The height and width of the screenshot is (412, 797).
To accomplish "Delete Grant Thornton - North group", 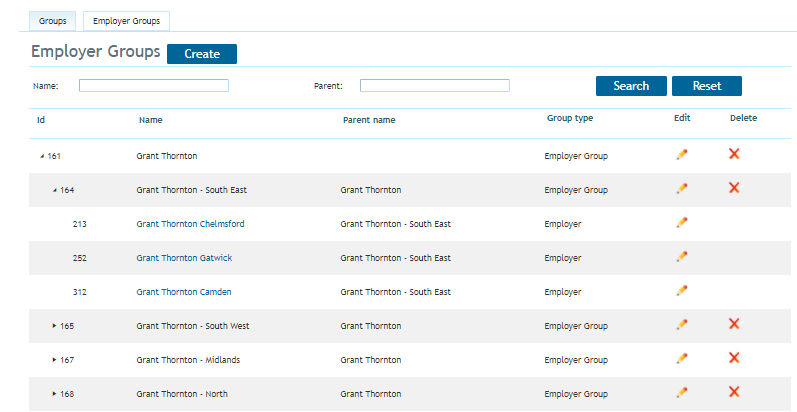I will click(734, 391).
